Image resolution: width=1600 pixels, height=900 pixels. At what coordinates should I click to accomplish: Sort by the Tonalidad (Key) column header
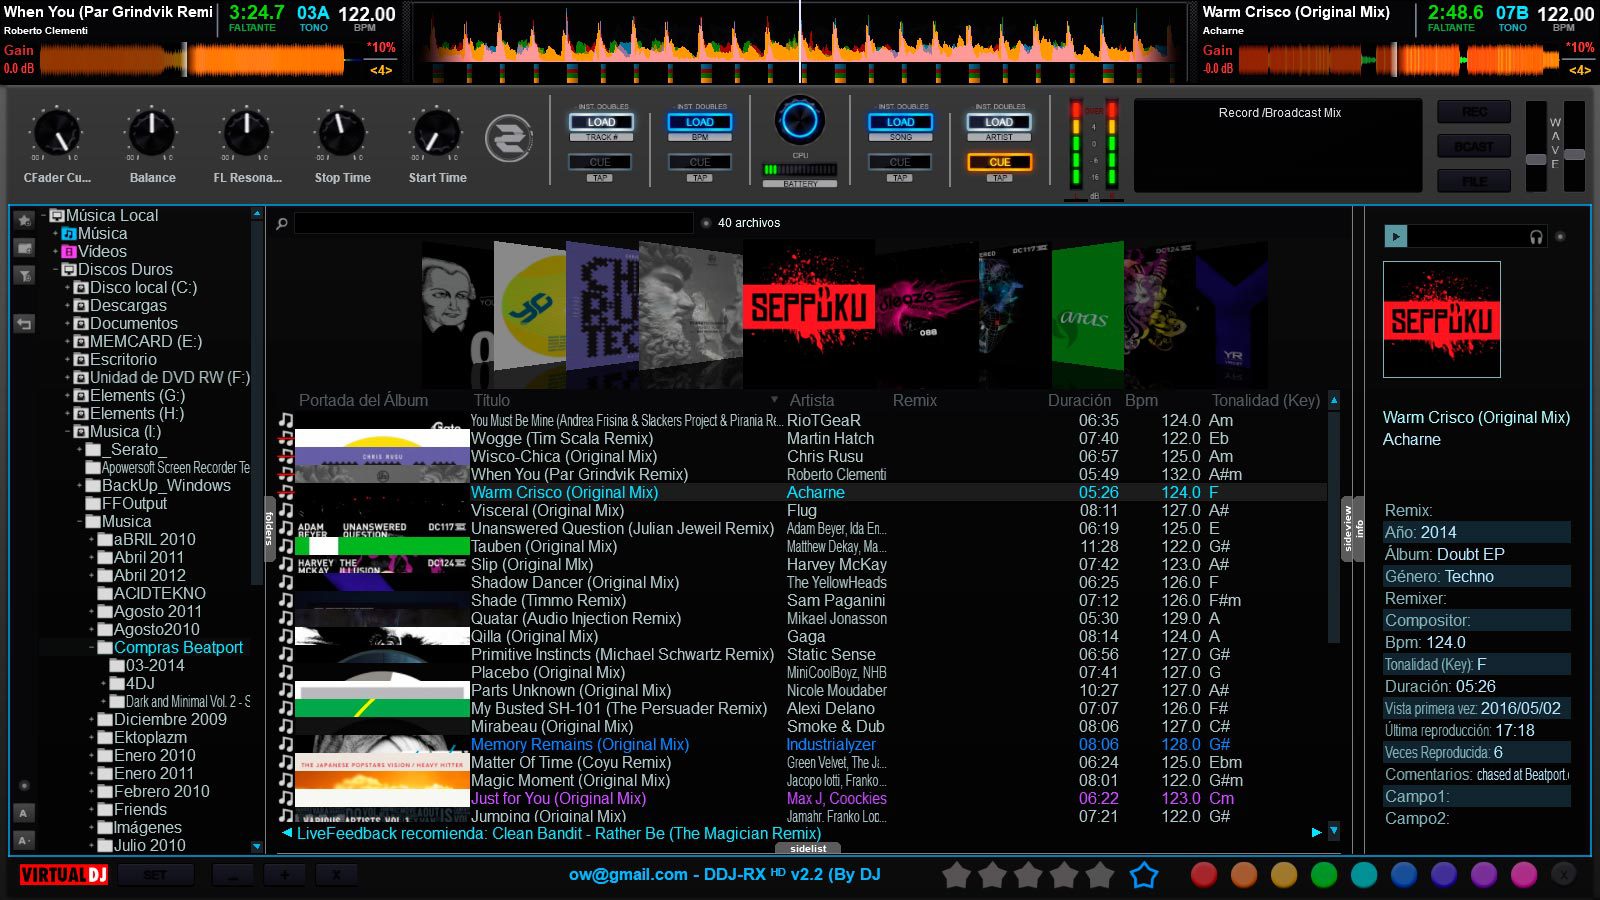1266,400
